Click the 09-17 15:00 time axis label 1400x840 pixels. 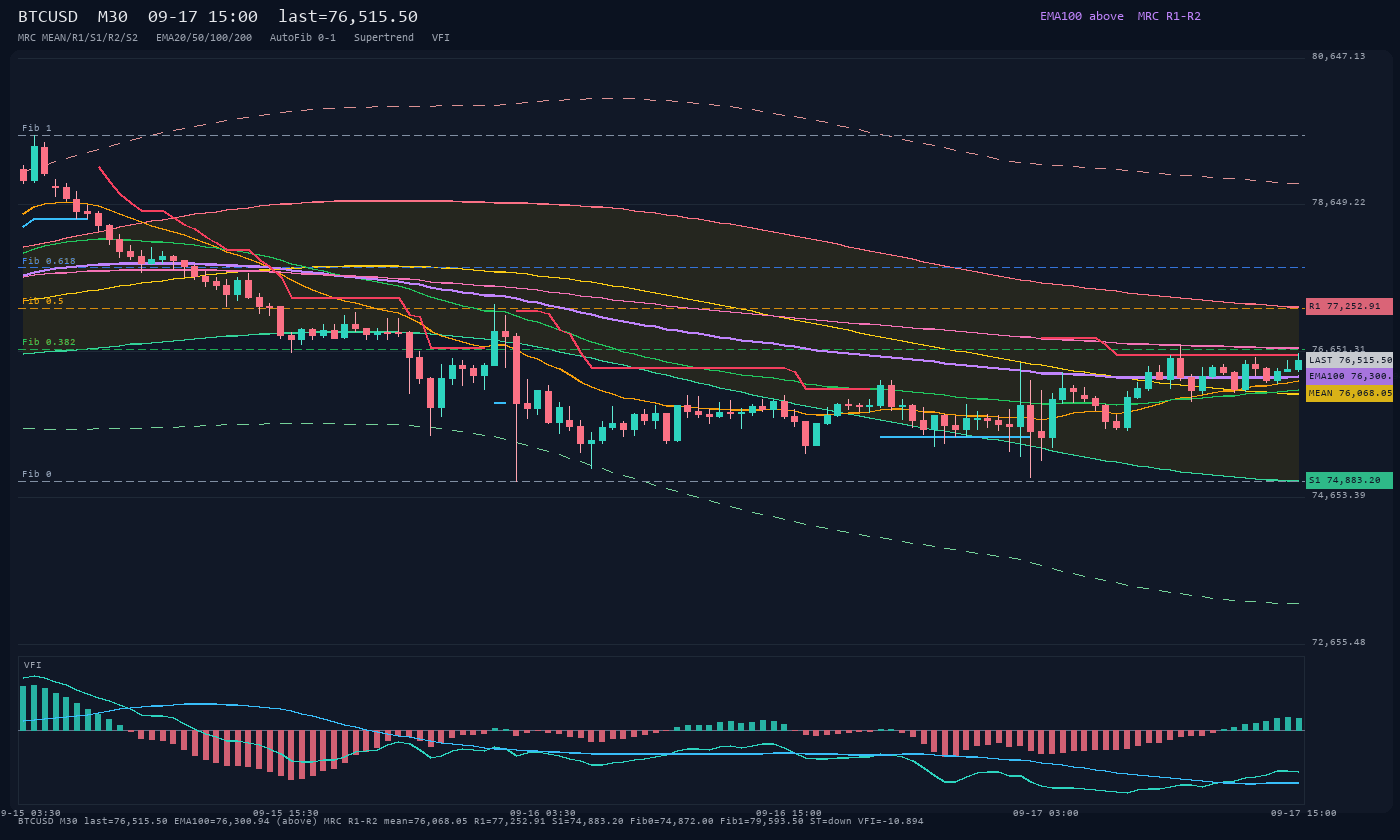[x=1303, y=813]
